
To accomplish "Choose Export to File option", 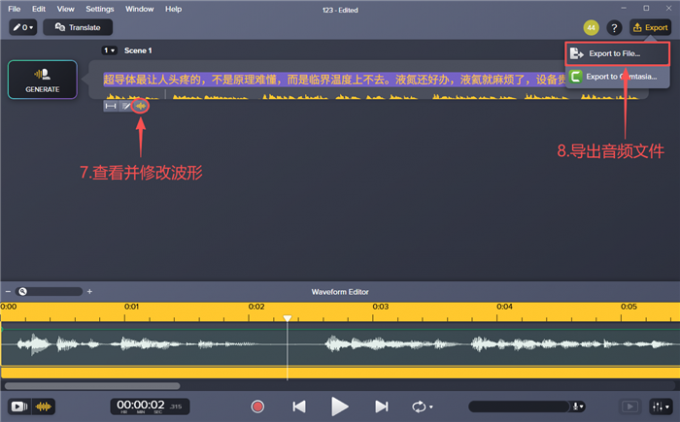I will point(617,54).
